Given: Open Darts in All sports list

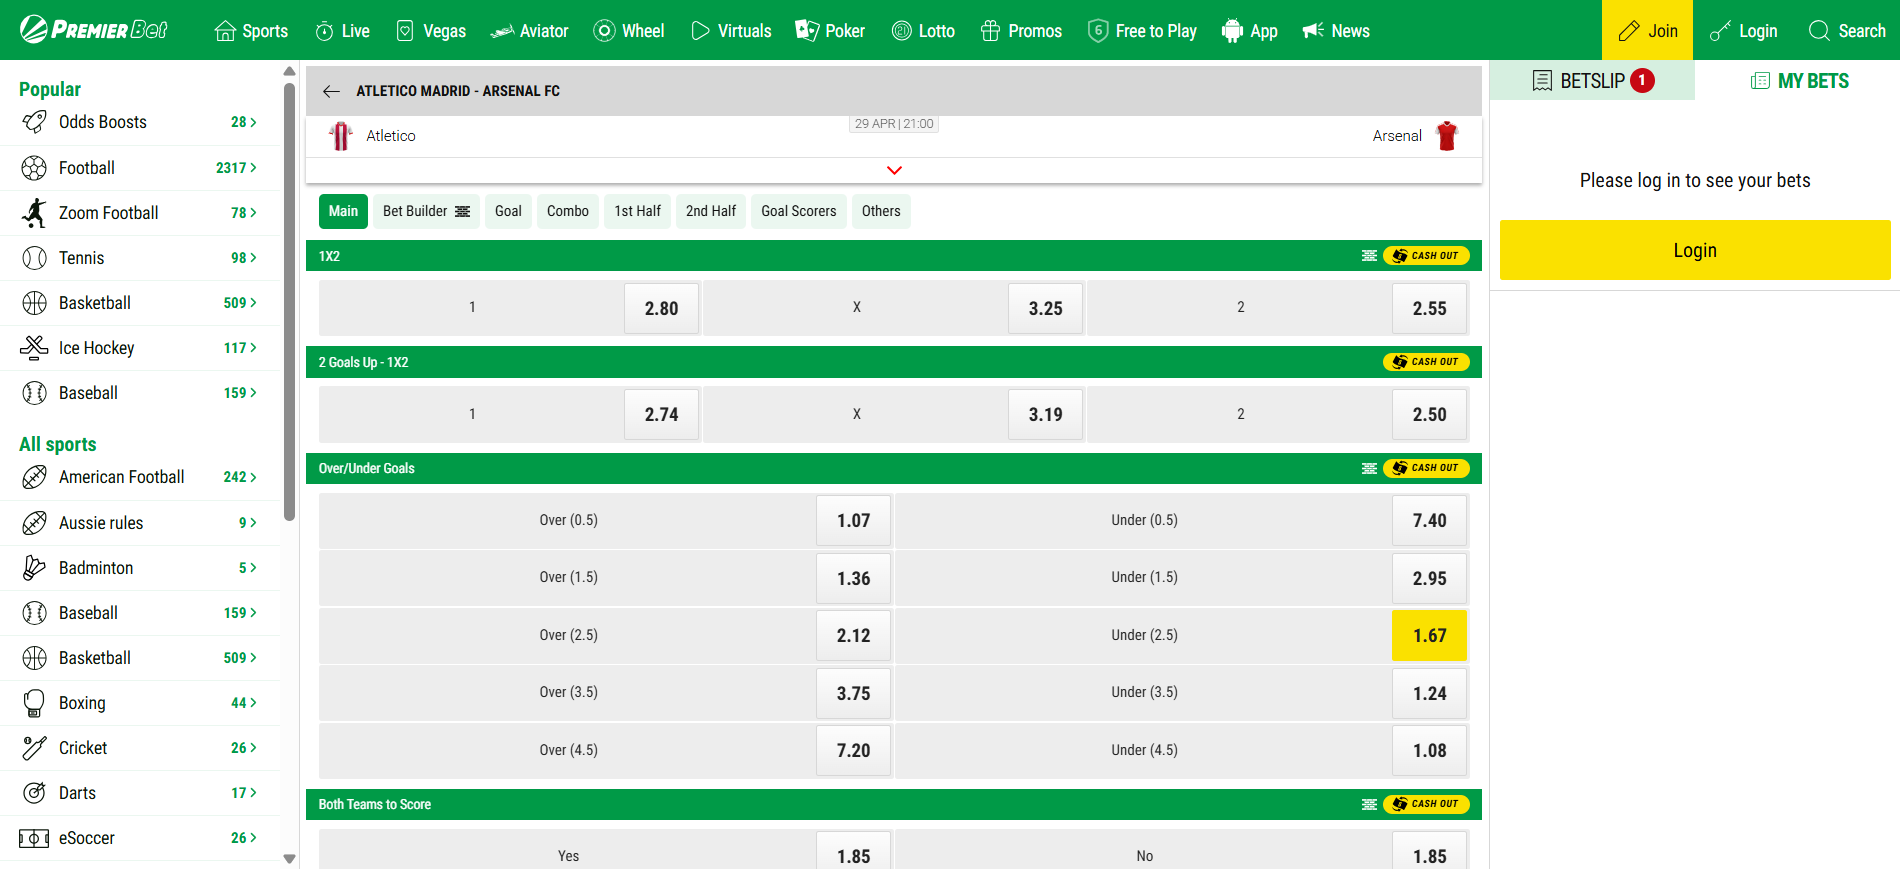Looking at the screenshot, I should [140, 793].
